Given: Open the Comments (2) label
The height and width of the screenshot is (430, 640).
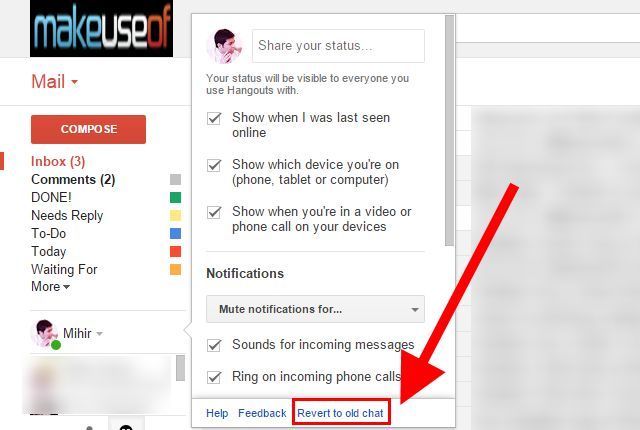Looking at the screenshot, I should pyautogui.click(x=73, y=180).
